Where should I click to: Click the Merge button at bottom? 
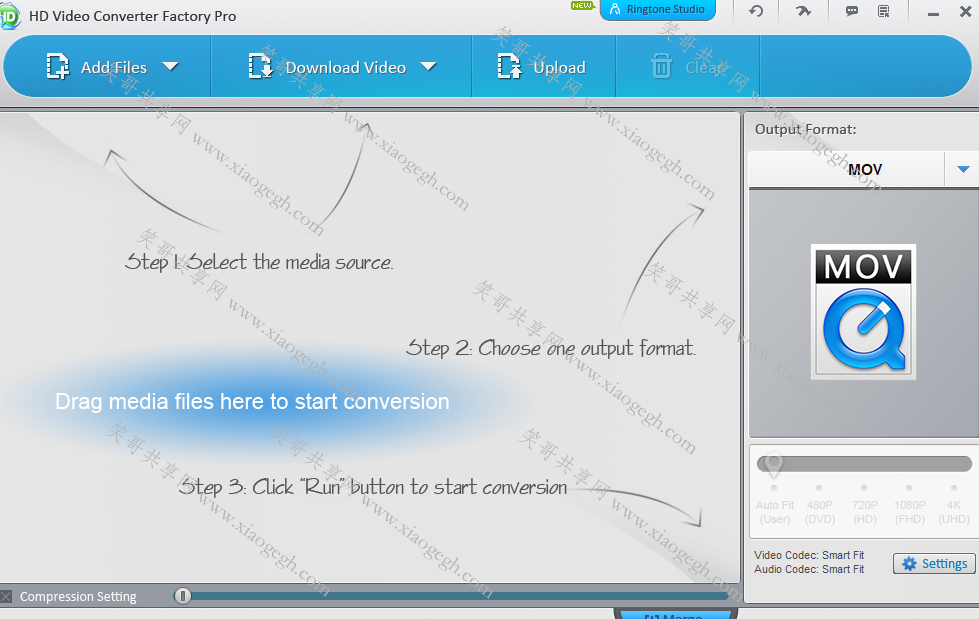[x=676, y=615]
